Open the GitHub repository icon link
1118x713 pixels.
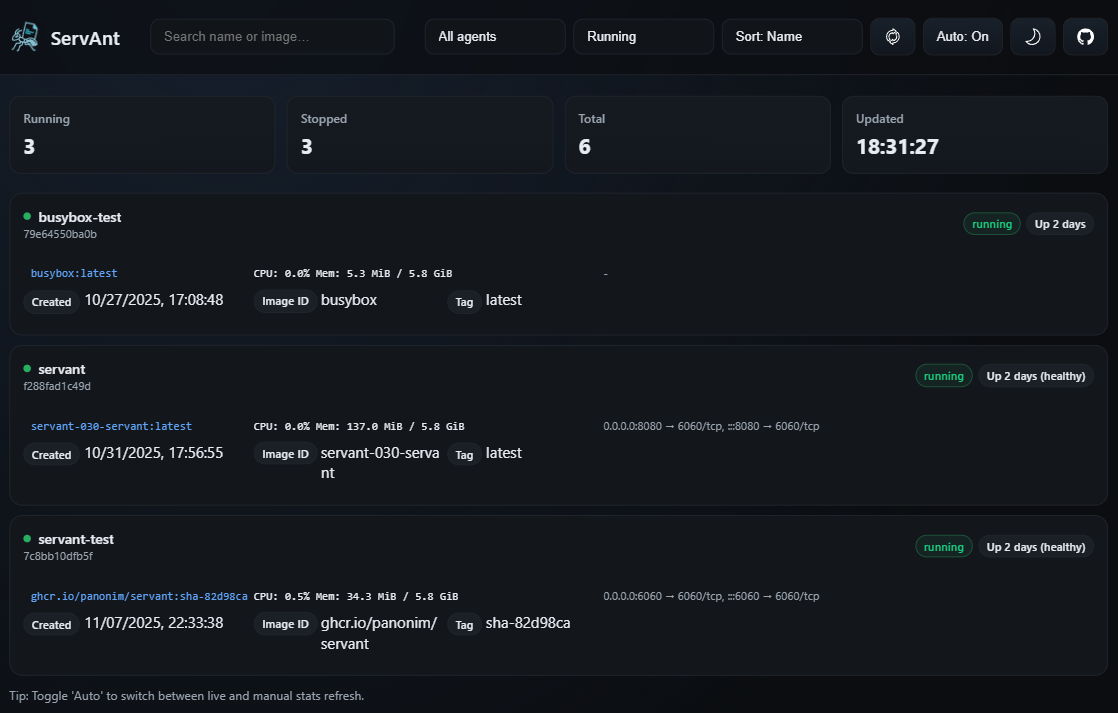[x=1085, y=37]
